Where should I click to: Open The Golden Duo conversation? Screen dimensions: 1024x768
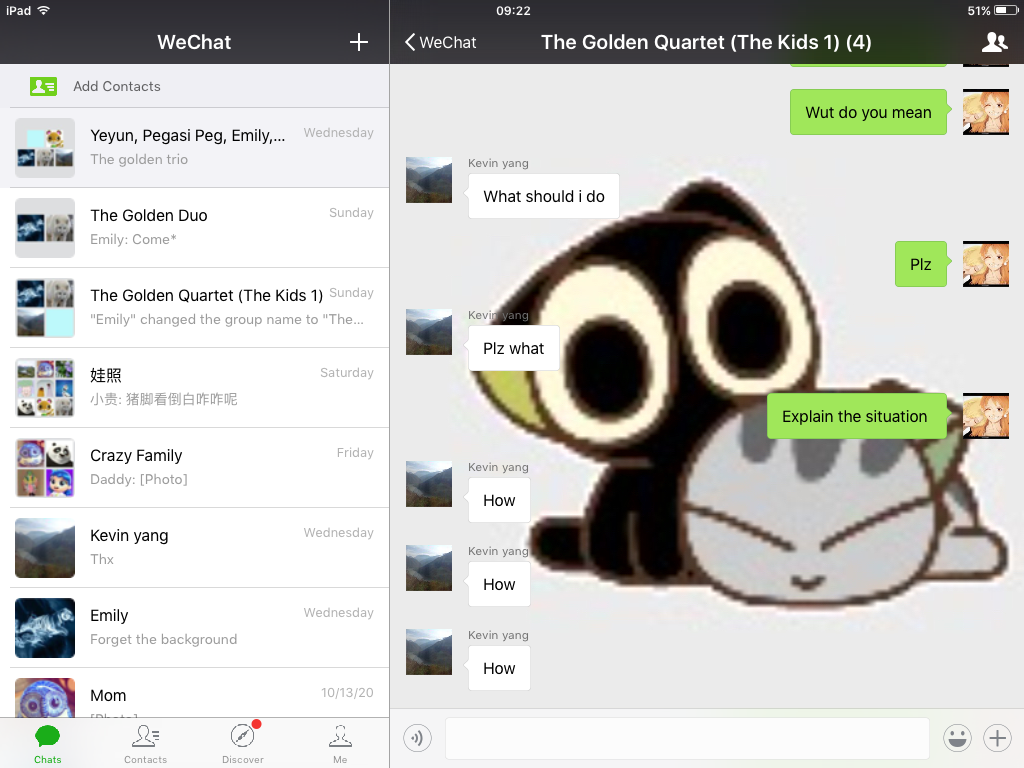coord(195,228)
